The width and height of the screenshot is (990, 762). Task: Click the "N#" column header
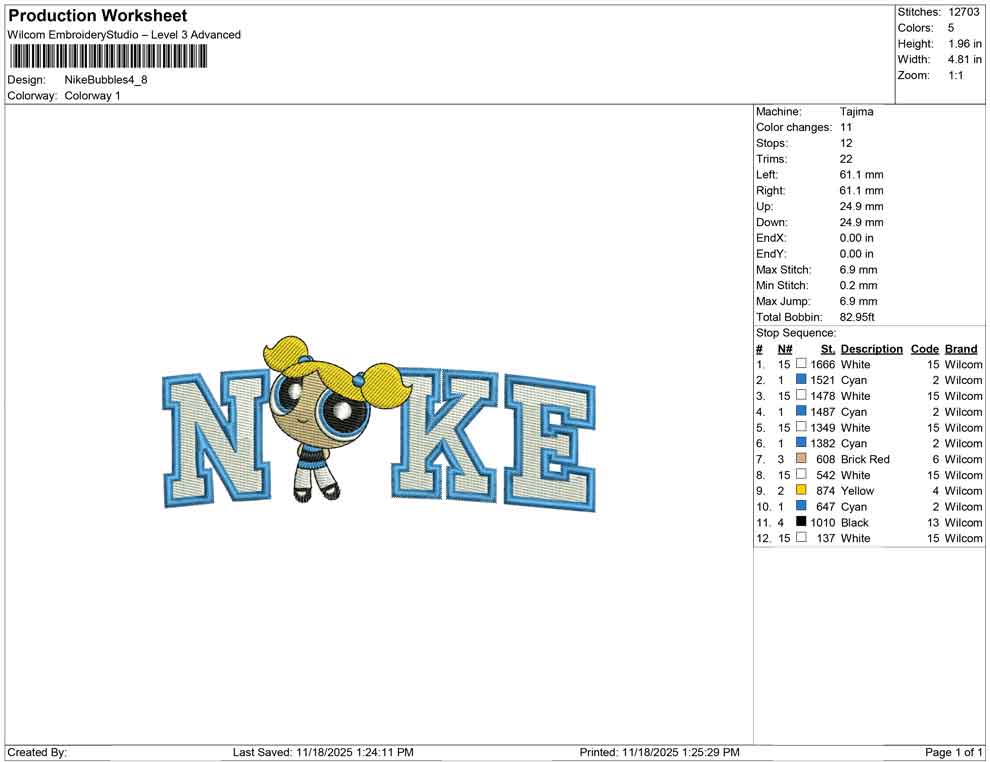click(x=785, y=349)
